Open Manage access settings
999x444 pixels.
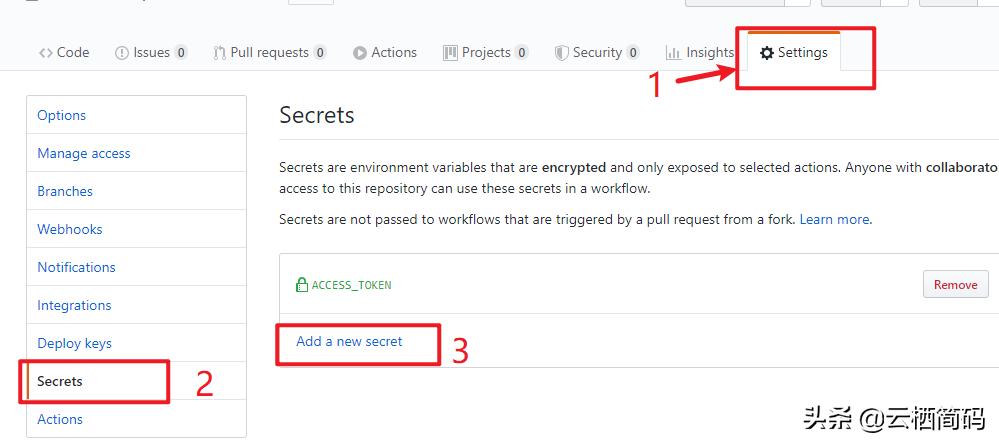pos(84,153)
